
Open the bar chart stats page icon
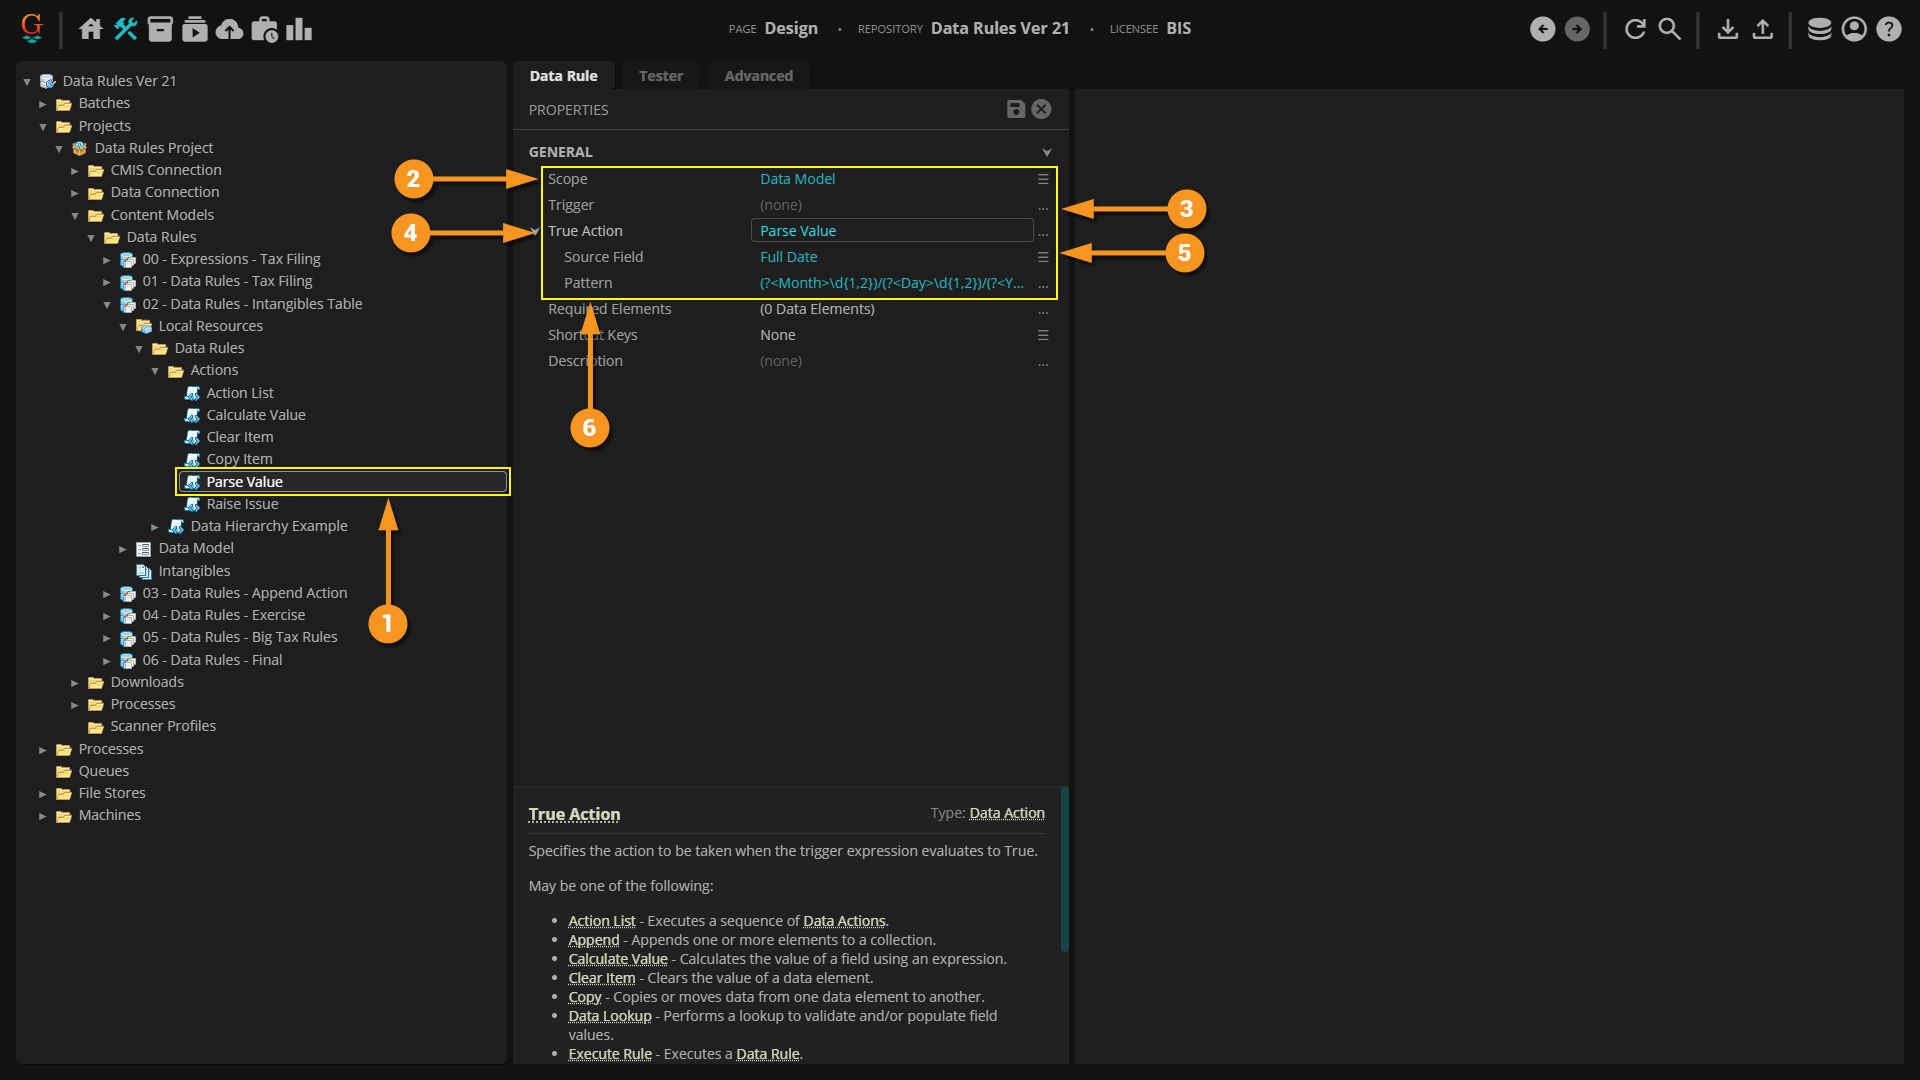(x=298, y=29)
